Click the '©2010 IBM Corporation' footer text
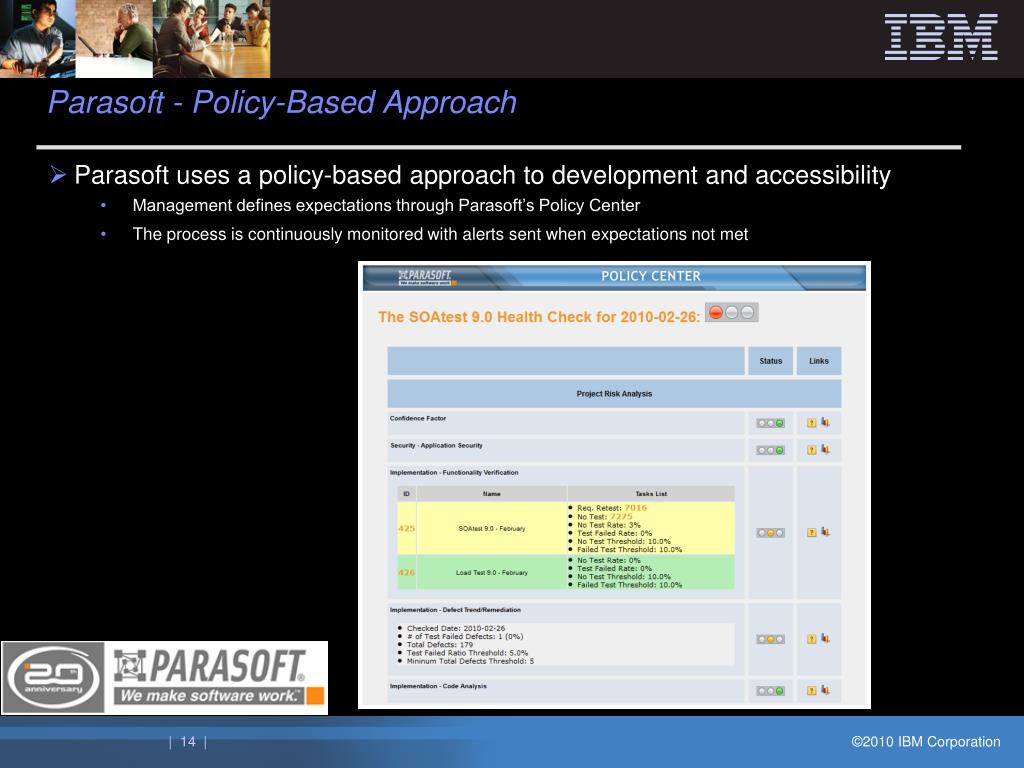Screen dimensions: 1024x768 (x=925, y=742)
